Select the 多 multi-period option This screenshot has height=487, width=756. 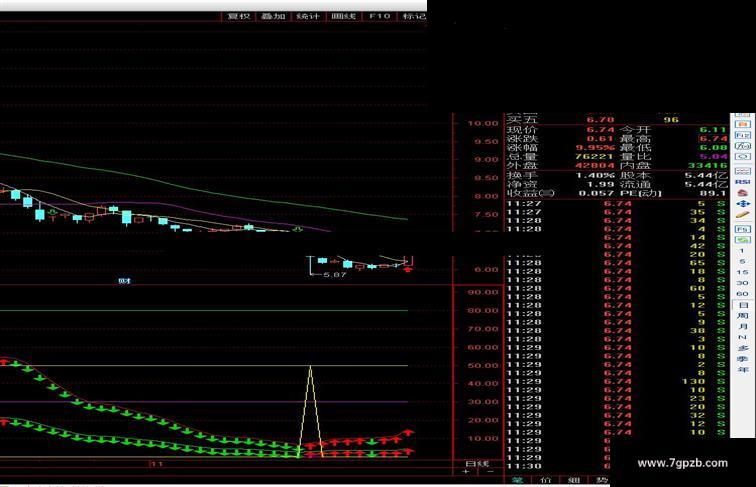click(742, 348)
